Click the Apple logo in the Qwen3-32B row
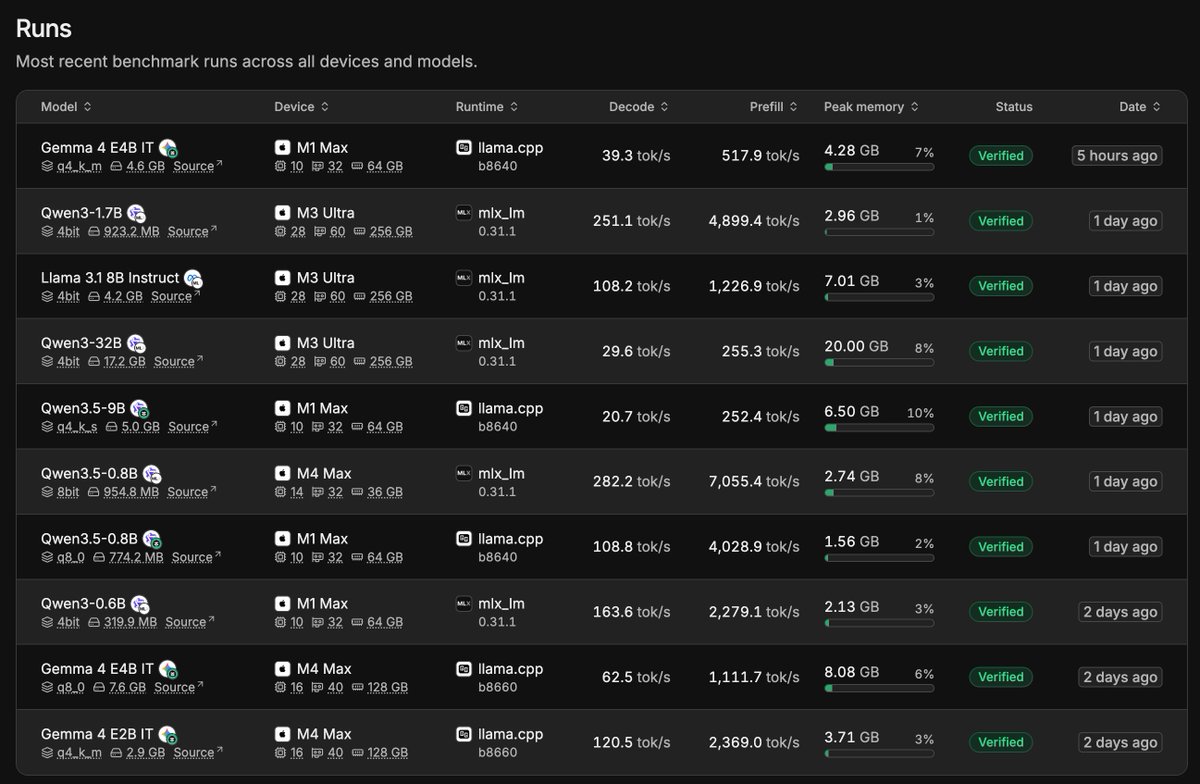This screenshot has height=784, width=1200. pyautogui.click(x=282, y=343)
